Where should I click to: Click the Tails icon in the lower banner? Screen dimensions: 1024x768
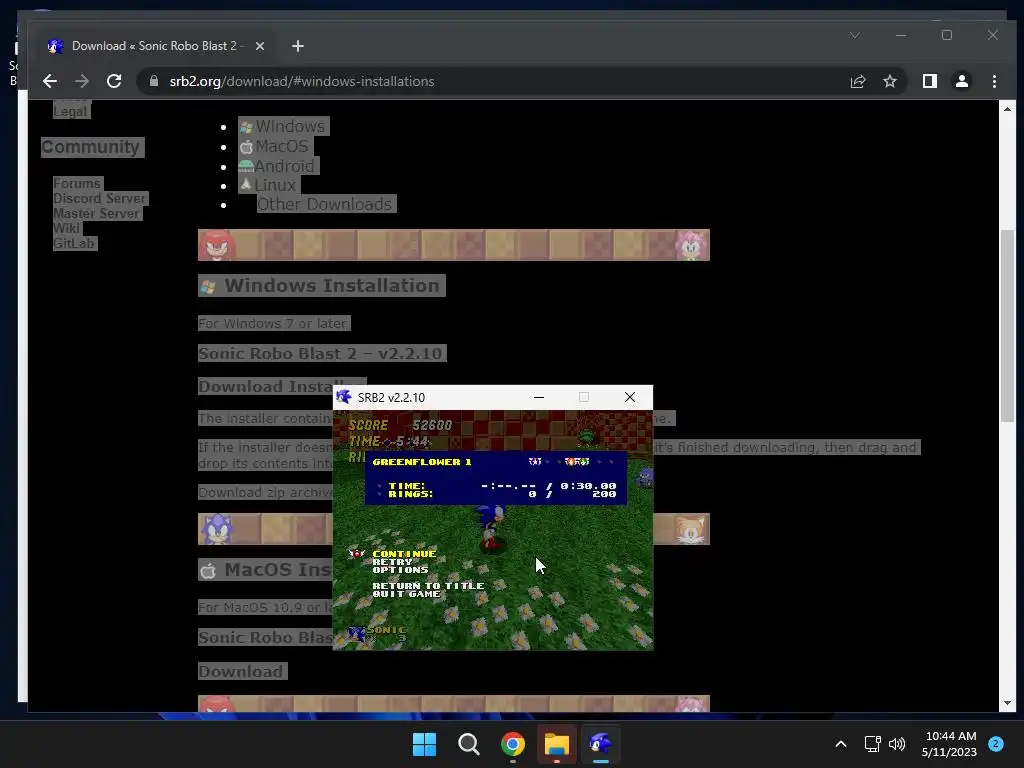point(690,530)
